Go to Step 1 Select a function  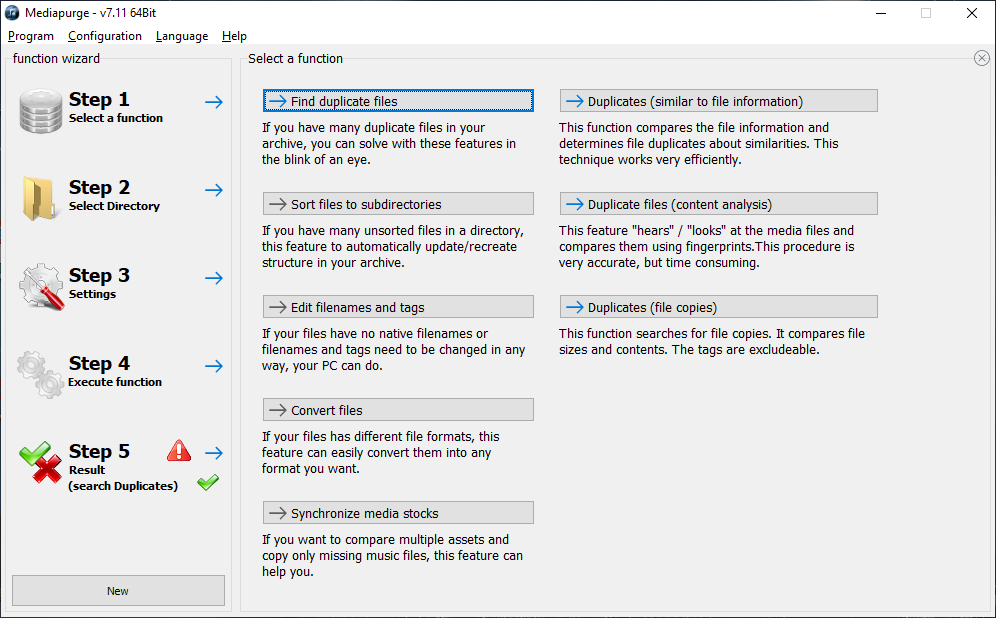[116, 107]
